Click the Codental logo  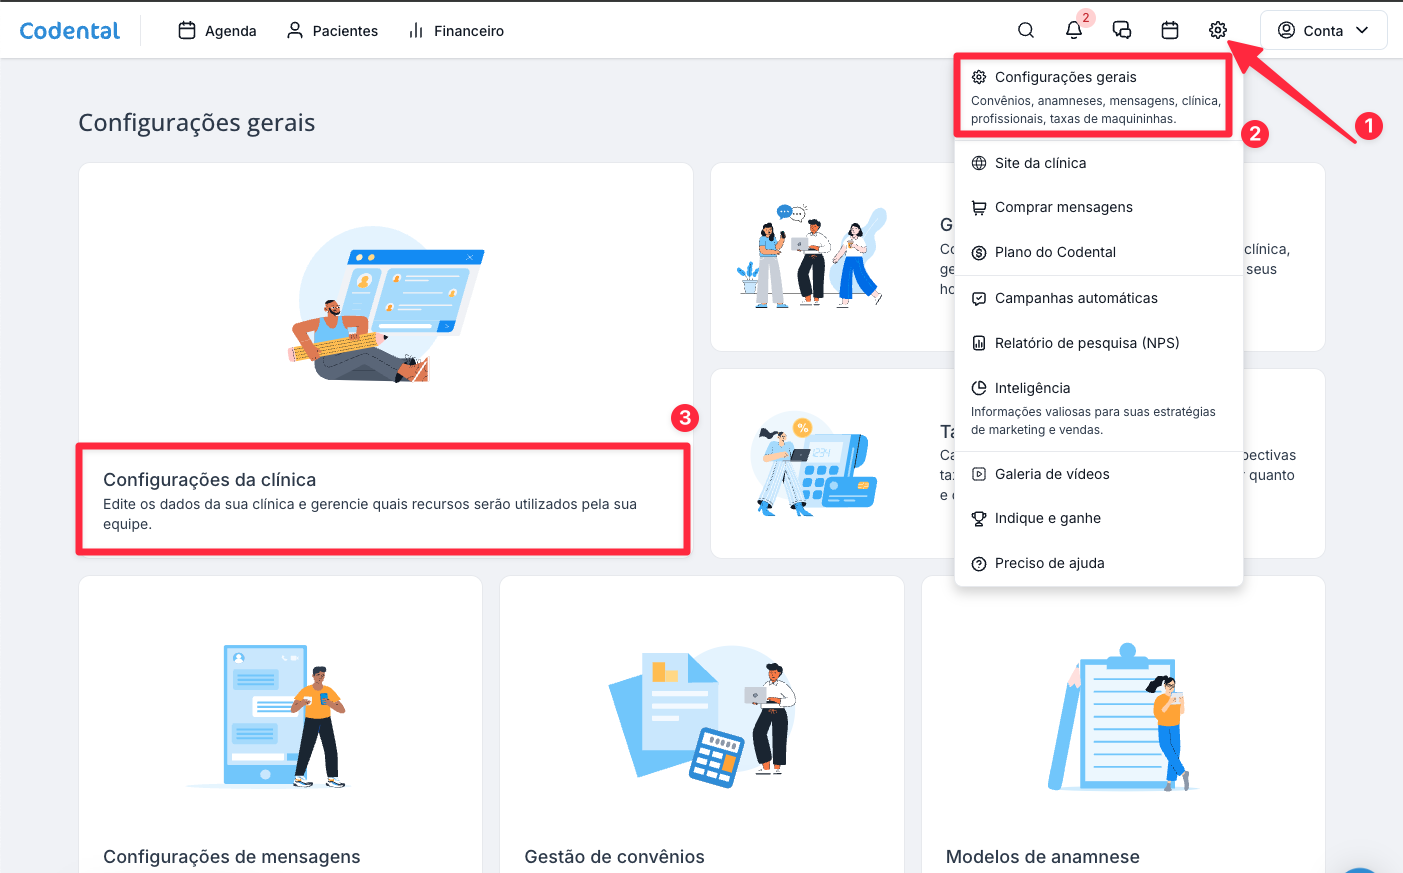pos(70,31)
